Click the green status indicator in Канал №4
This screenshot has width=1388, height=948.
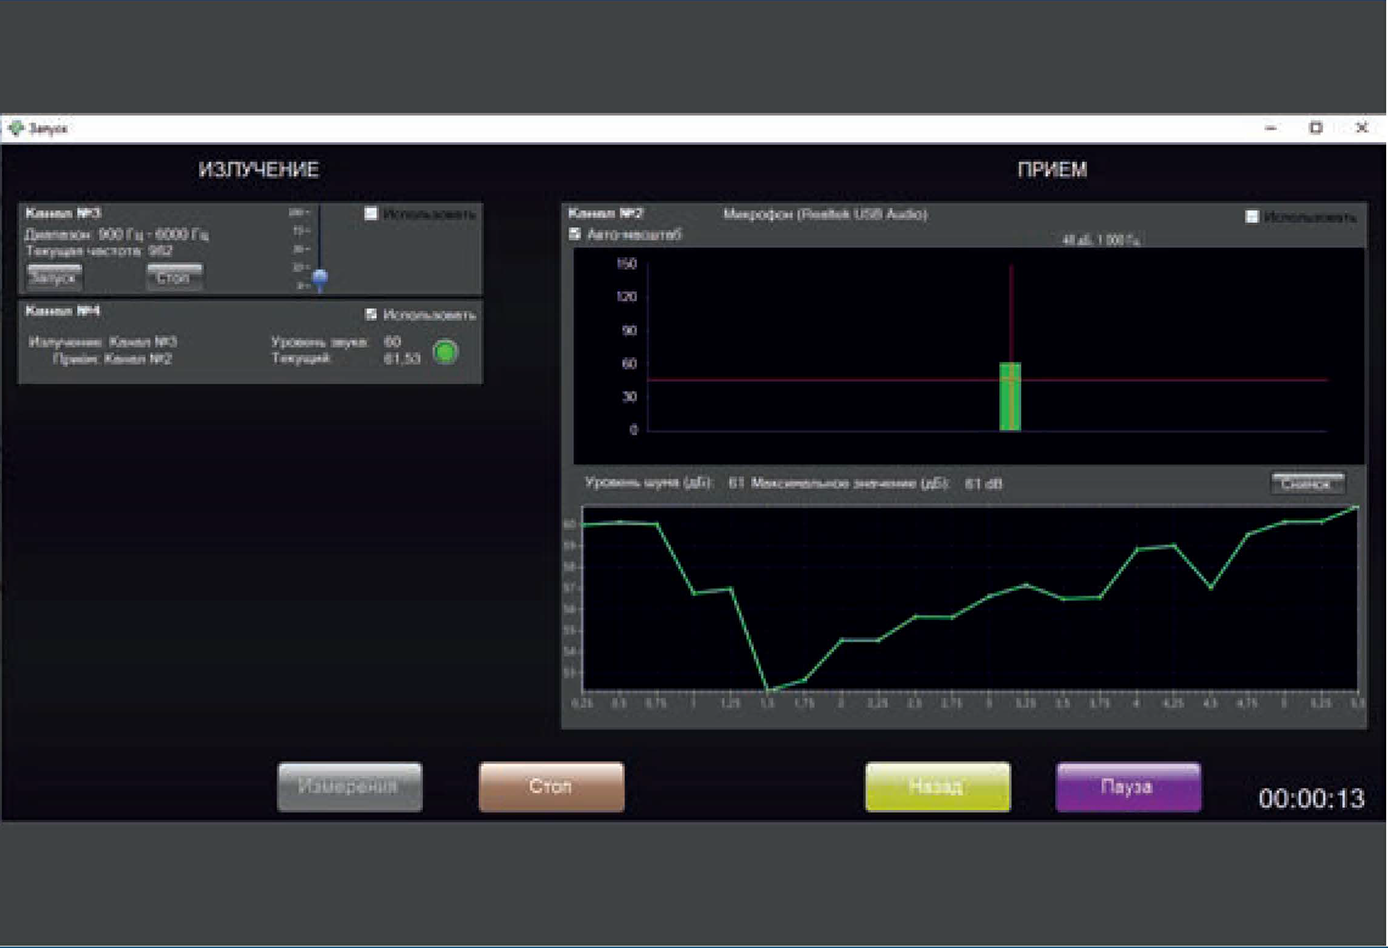445,352
